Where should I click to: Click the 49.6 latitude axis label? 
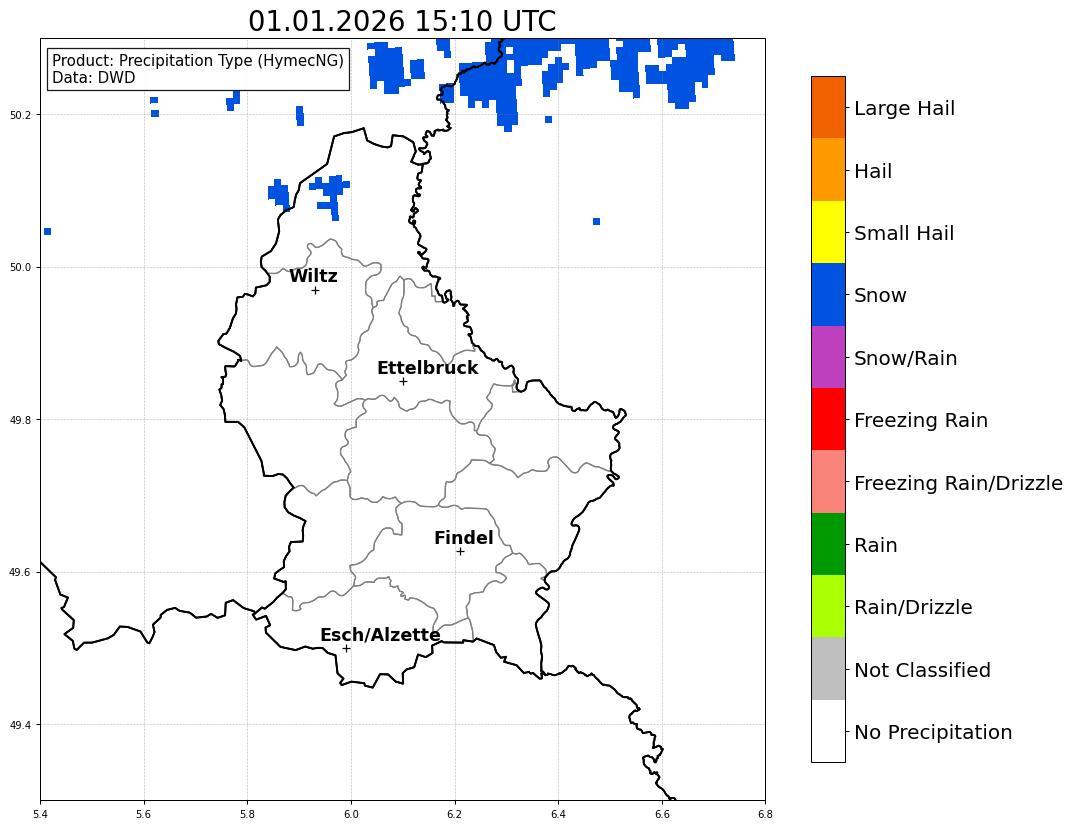21,572
